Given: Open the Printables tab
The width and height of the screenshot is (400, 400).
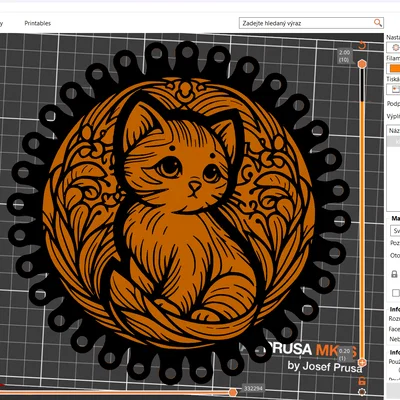Looking at the screenshot, I should click(38, 23).
